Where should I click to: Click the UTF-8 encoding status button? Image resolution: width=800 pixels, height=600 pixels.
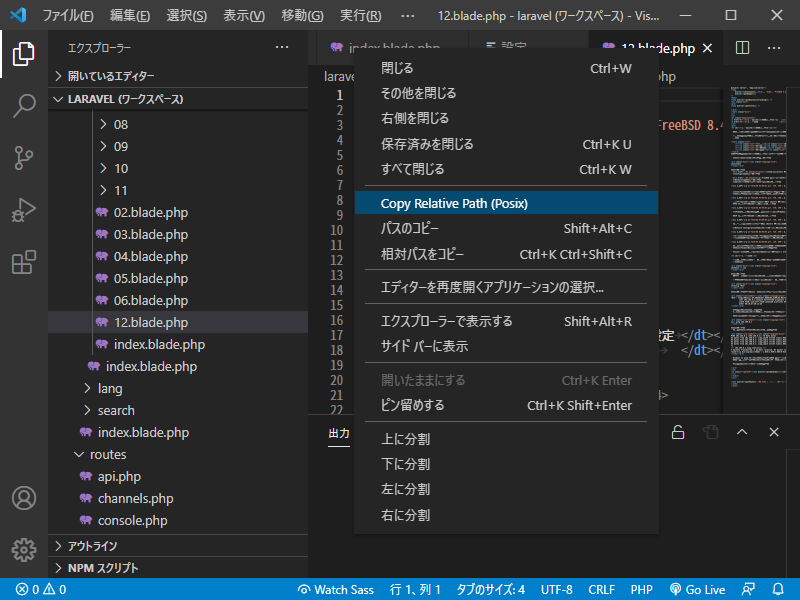click(556, 590)
